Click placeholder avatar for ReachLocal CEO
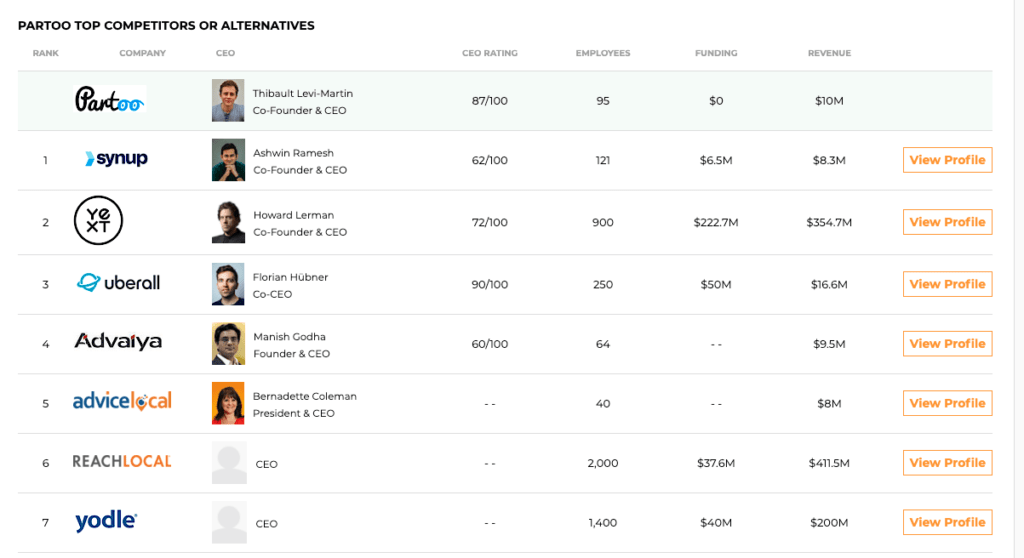Screen dimensions: 1024x558 point(229,463)
